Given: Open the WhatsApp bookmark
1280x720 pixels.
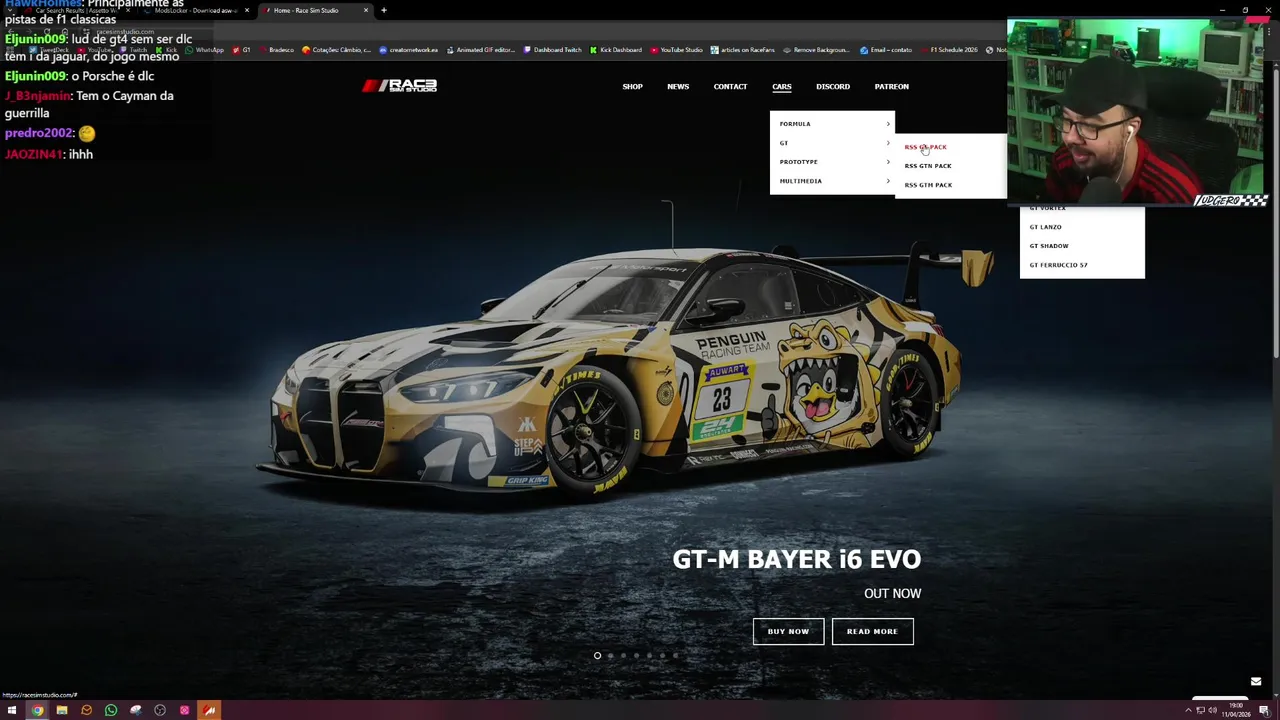Looking at the screenshot, I should tap(205, 50).
